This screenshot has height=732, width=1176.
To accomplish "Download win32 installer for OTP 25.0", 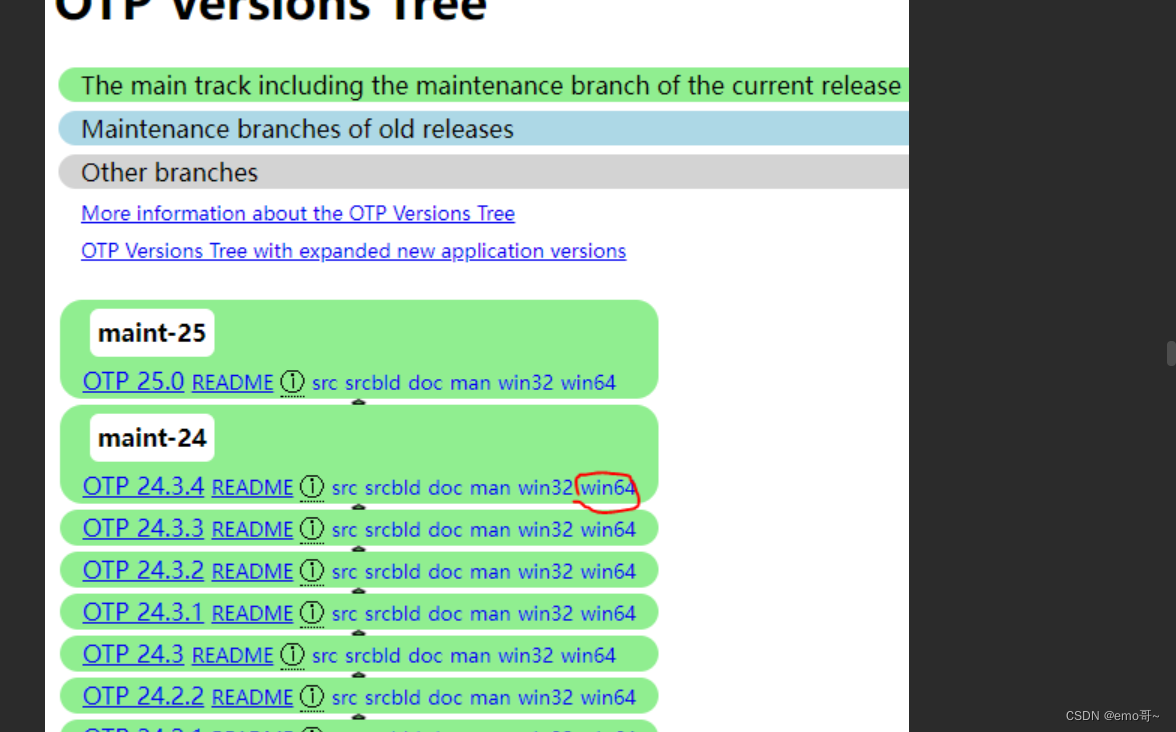I will click(526, 383).
